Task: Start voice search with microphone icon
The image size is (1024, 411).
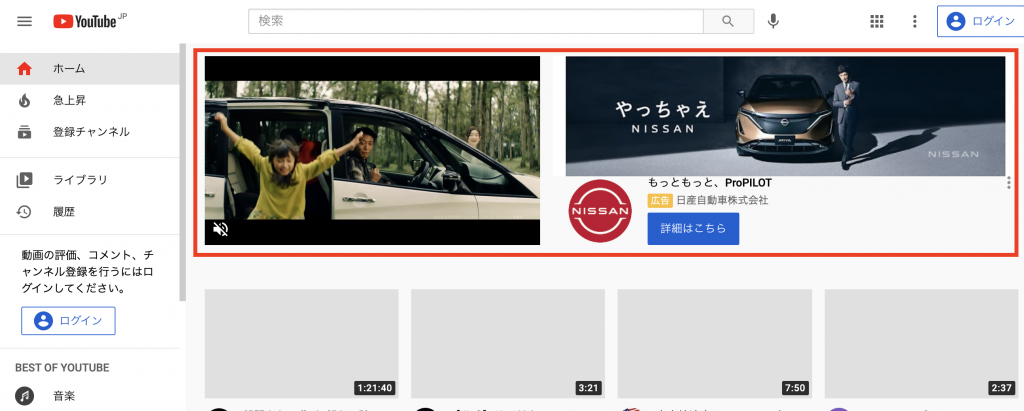Action: [773, 22]
